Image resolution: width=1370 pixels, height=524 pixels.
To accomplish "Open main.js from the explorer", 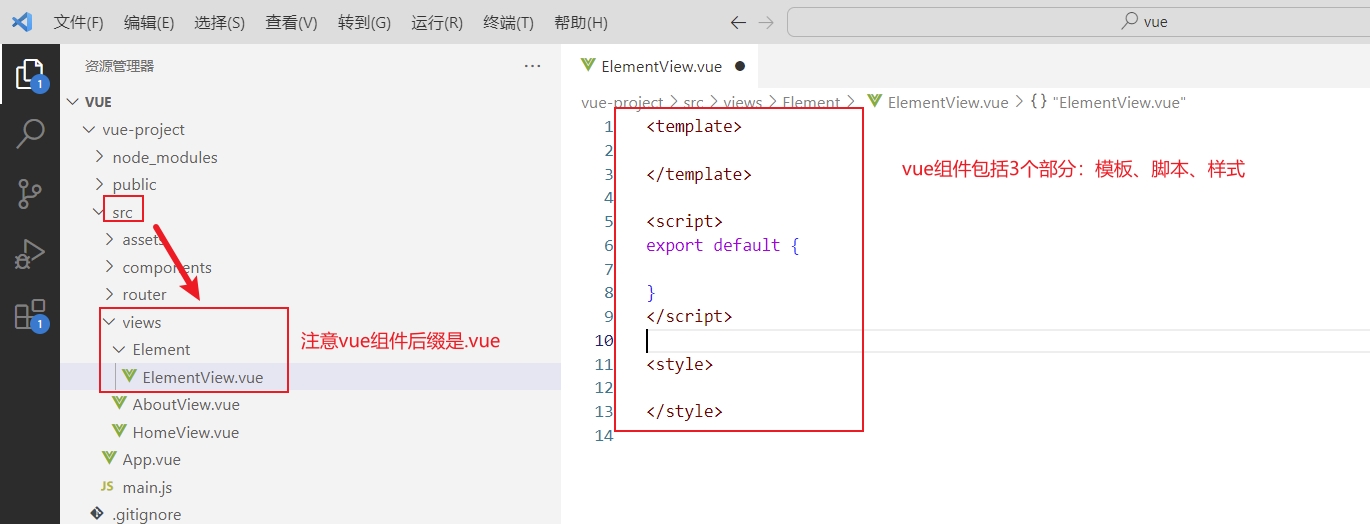I will click(x=147, y=487).
